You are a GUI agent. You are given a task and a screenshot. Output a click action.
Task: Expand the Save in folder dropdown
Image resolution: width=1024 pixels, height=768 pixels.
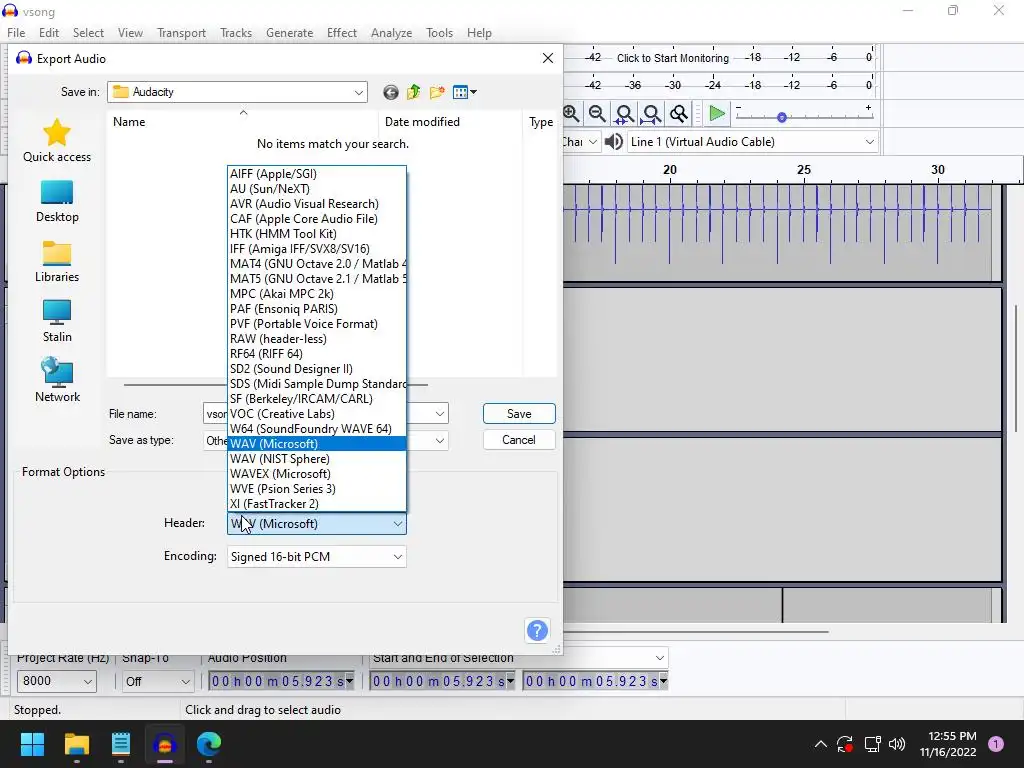359,92
